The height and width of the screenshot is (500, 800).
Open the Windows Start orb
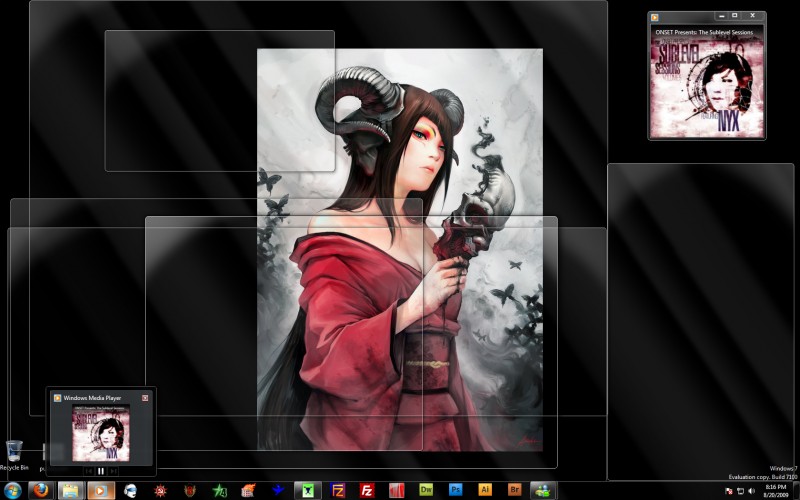tap(12, 491)
